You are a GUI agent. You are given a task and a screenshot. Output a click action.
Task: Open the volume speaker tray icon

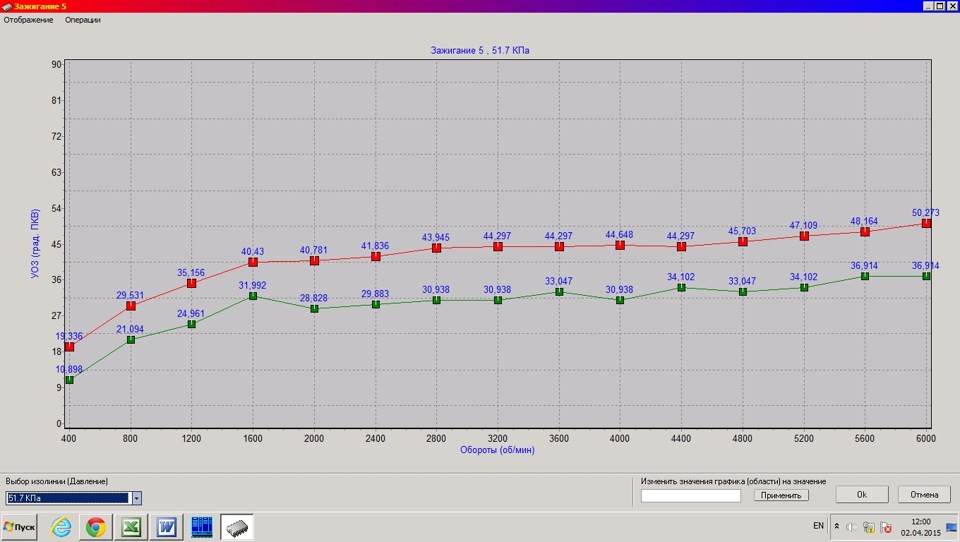pyautogui.click(x=851, y=527)
